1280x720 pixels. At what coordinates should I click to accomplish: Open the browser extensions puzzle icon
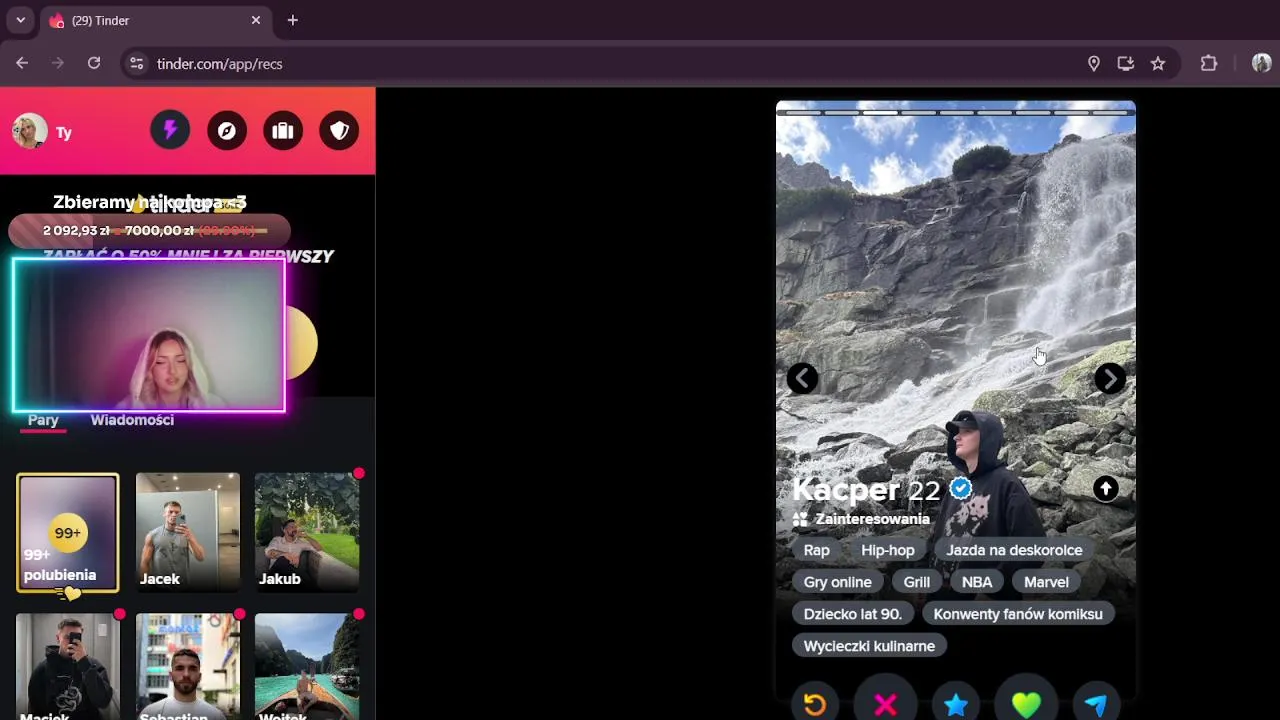tap(1209, 63)
